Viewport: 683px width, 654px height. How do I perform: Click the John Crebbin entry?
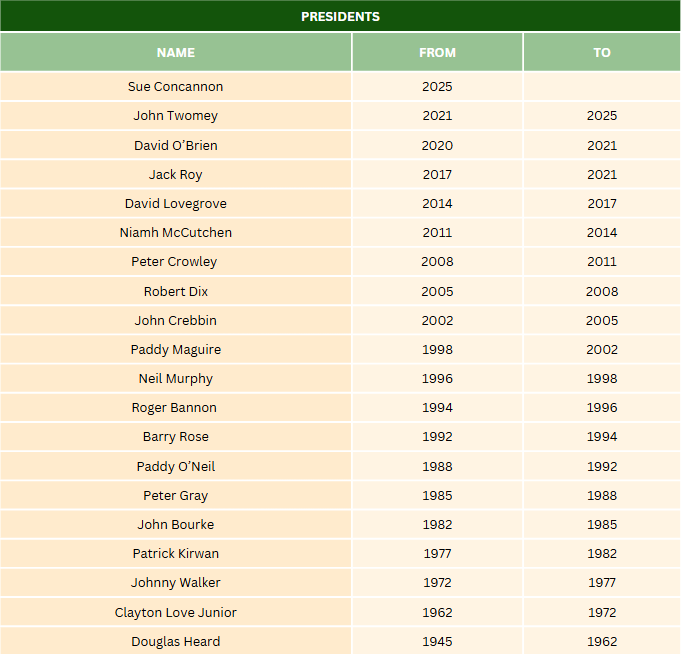[176, 320]
